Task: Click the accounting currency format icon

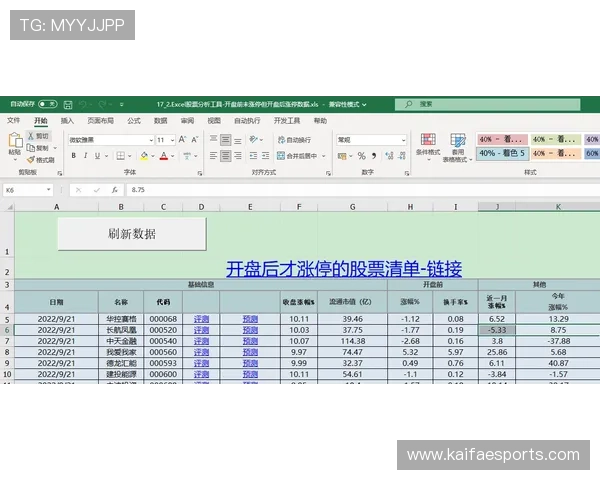Action: point(342,156)
